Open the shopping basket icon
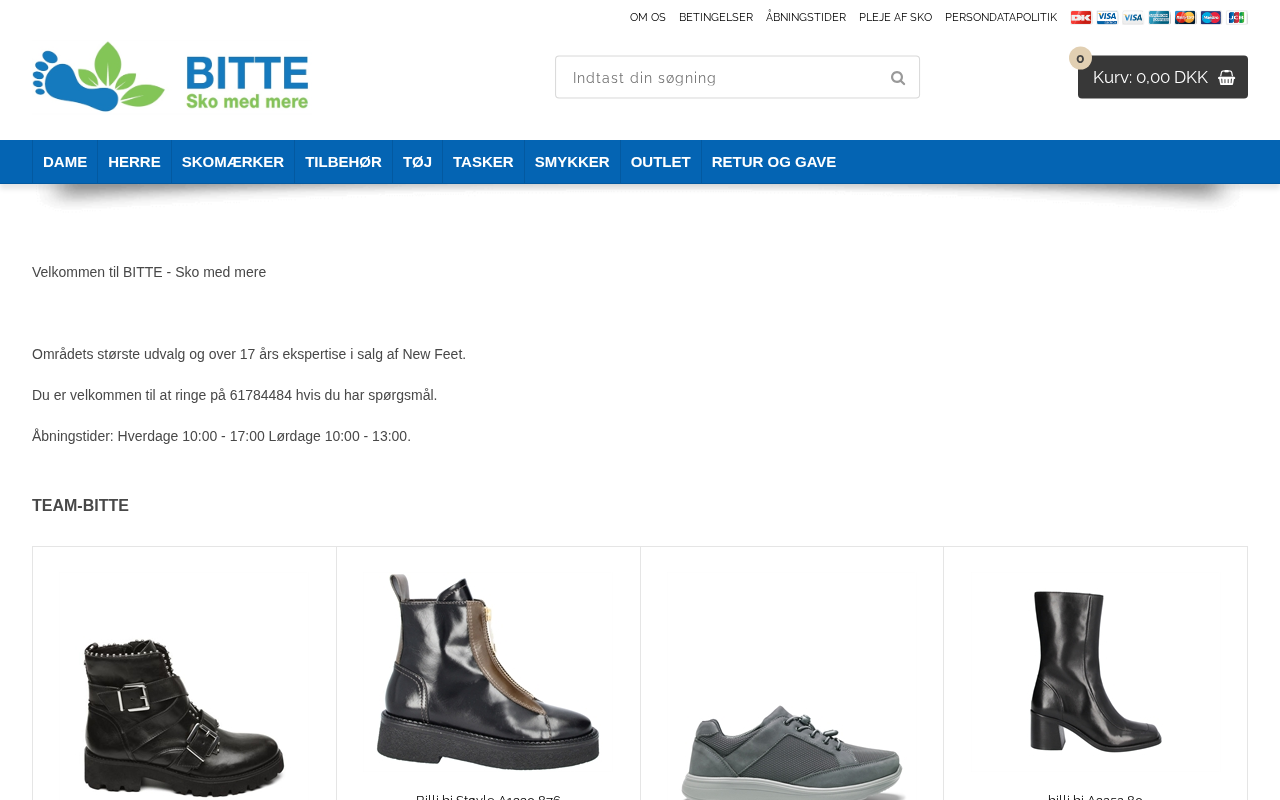Screen dimensions: 1280x800 click(1226, 78)
